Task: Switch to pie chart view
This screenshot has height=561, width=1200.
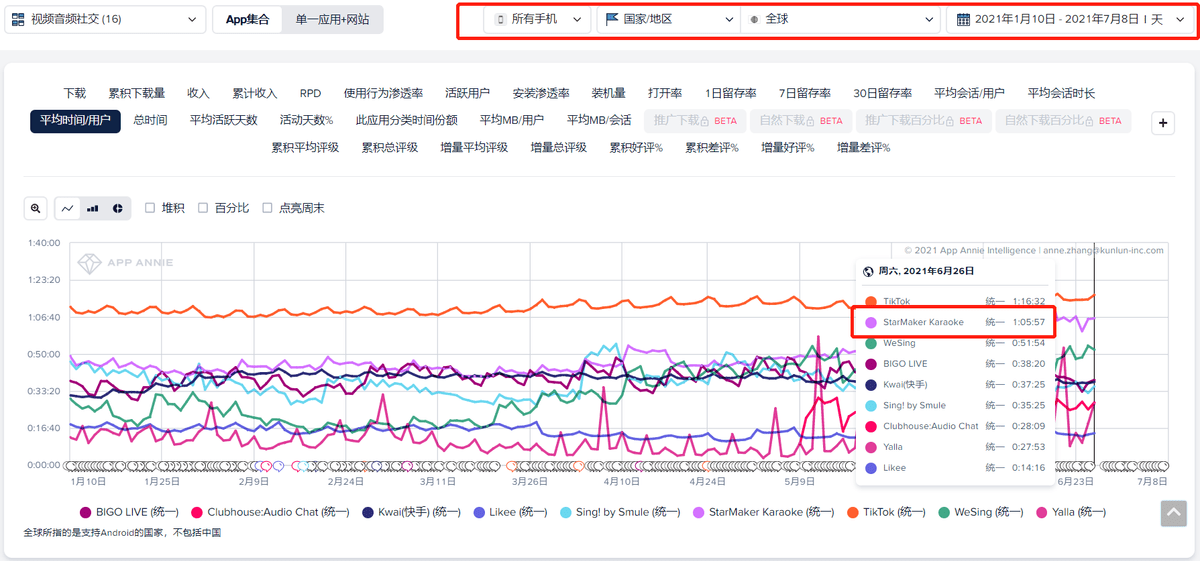Action: (x=118, y=208)
